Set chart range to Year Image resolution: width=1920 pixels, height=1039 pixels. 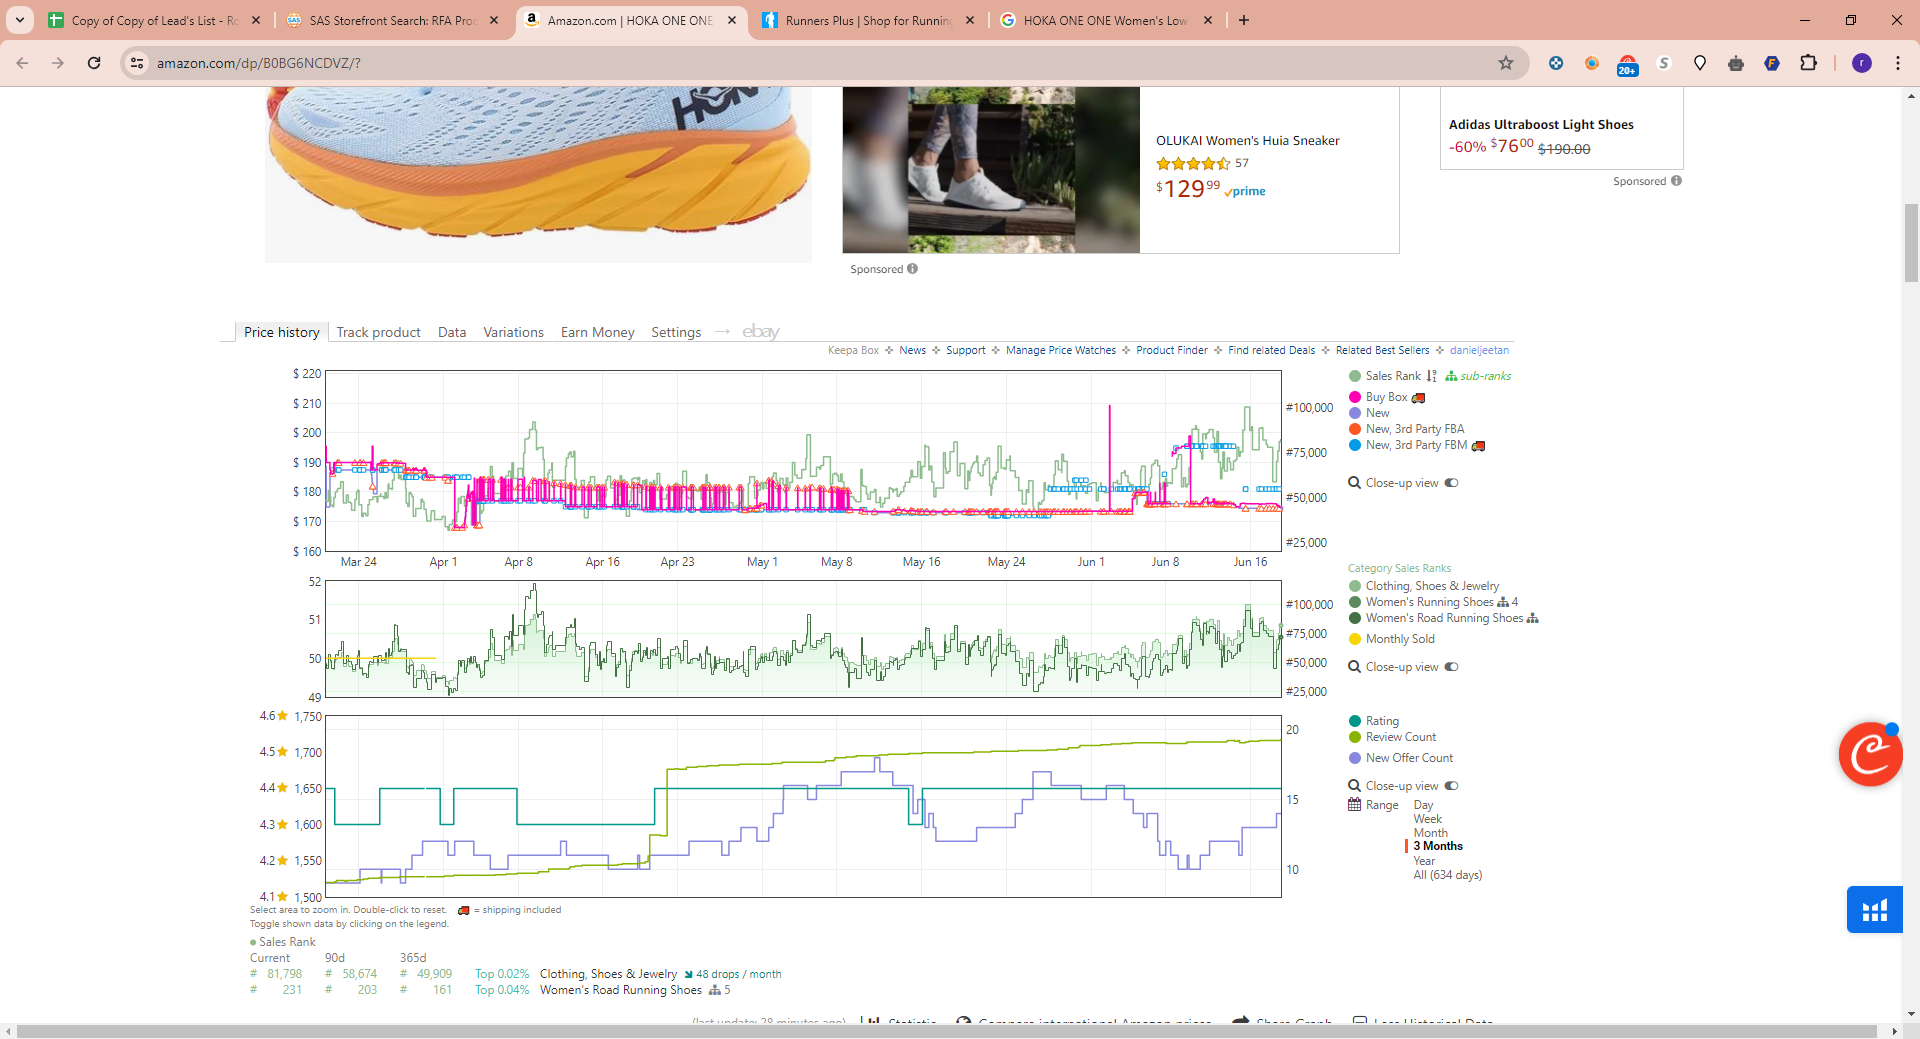click(1424, 861)
